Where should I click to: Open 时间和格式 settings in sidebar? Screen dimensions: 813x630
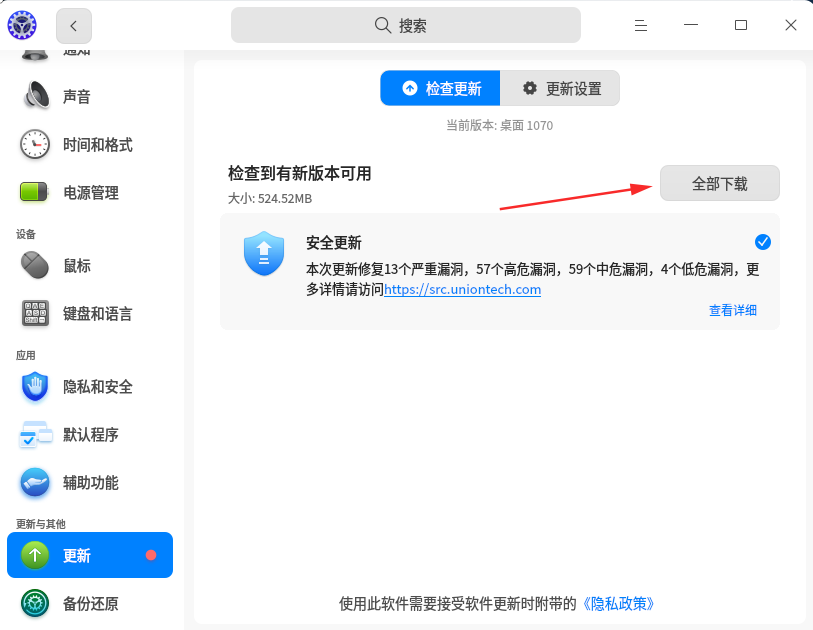pos(90,145)
